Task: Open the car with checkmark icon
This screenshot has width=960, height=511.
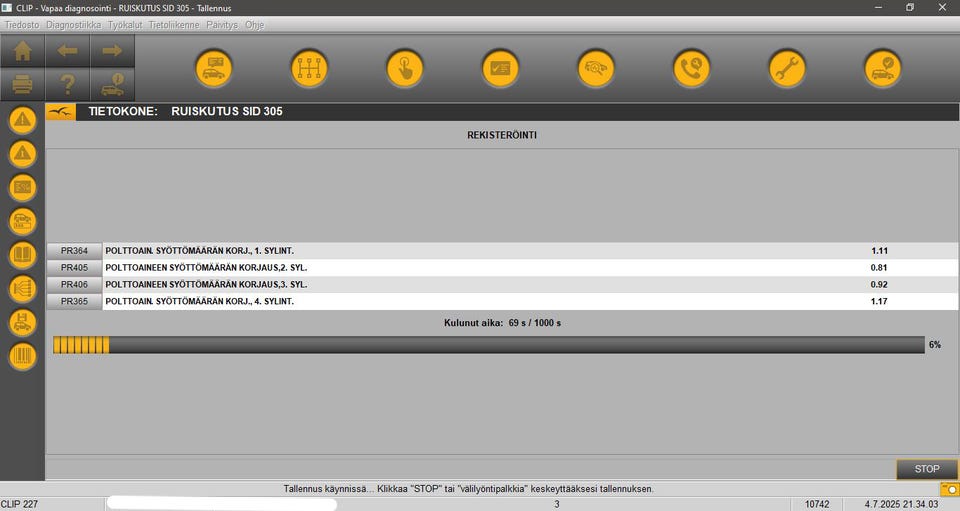Action: click(882, 68)
